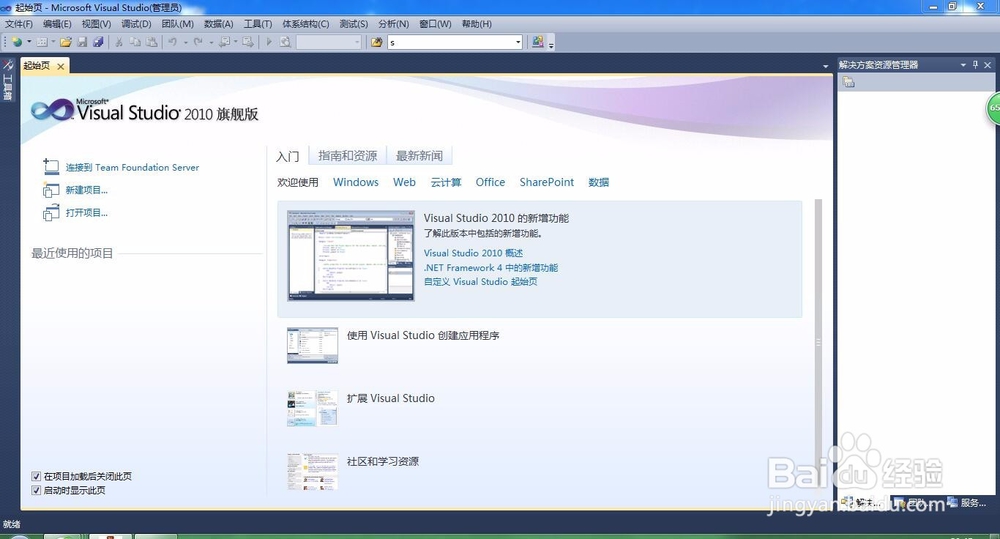Image resolution: width=1000 pixels, height=539 pixels.
Task: Toggle 'close page after project load' checkbox
Action: (36, 476)
